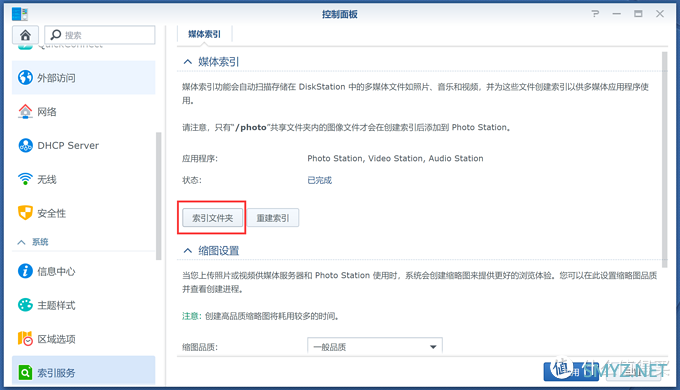Click the main panel vertical scrollbar
The width and height of the screenshot is (680, 390).
(664, 159)
